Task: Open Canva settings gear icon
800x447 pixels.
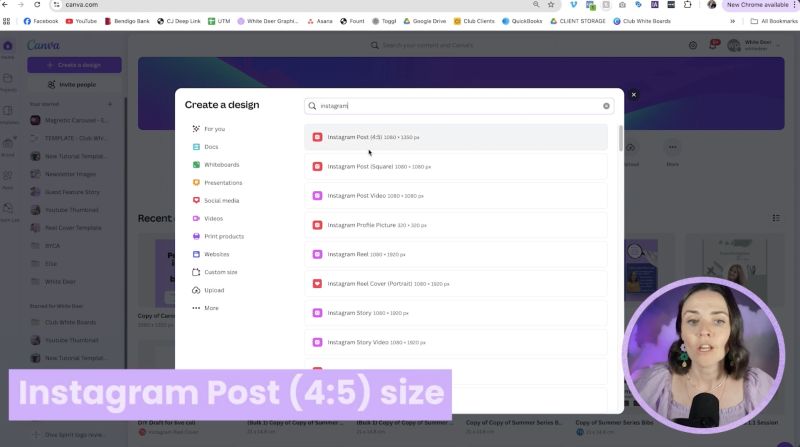Action: [693, 45]
